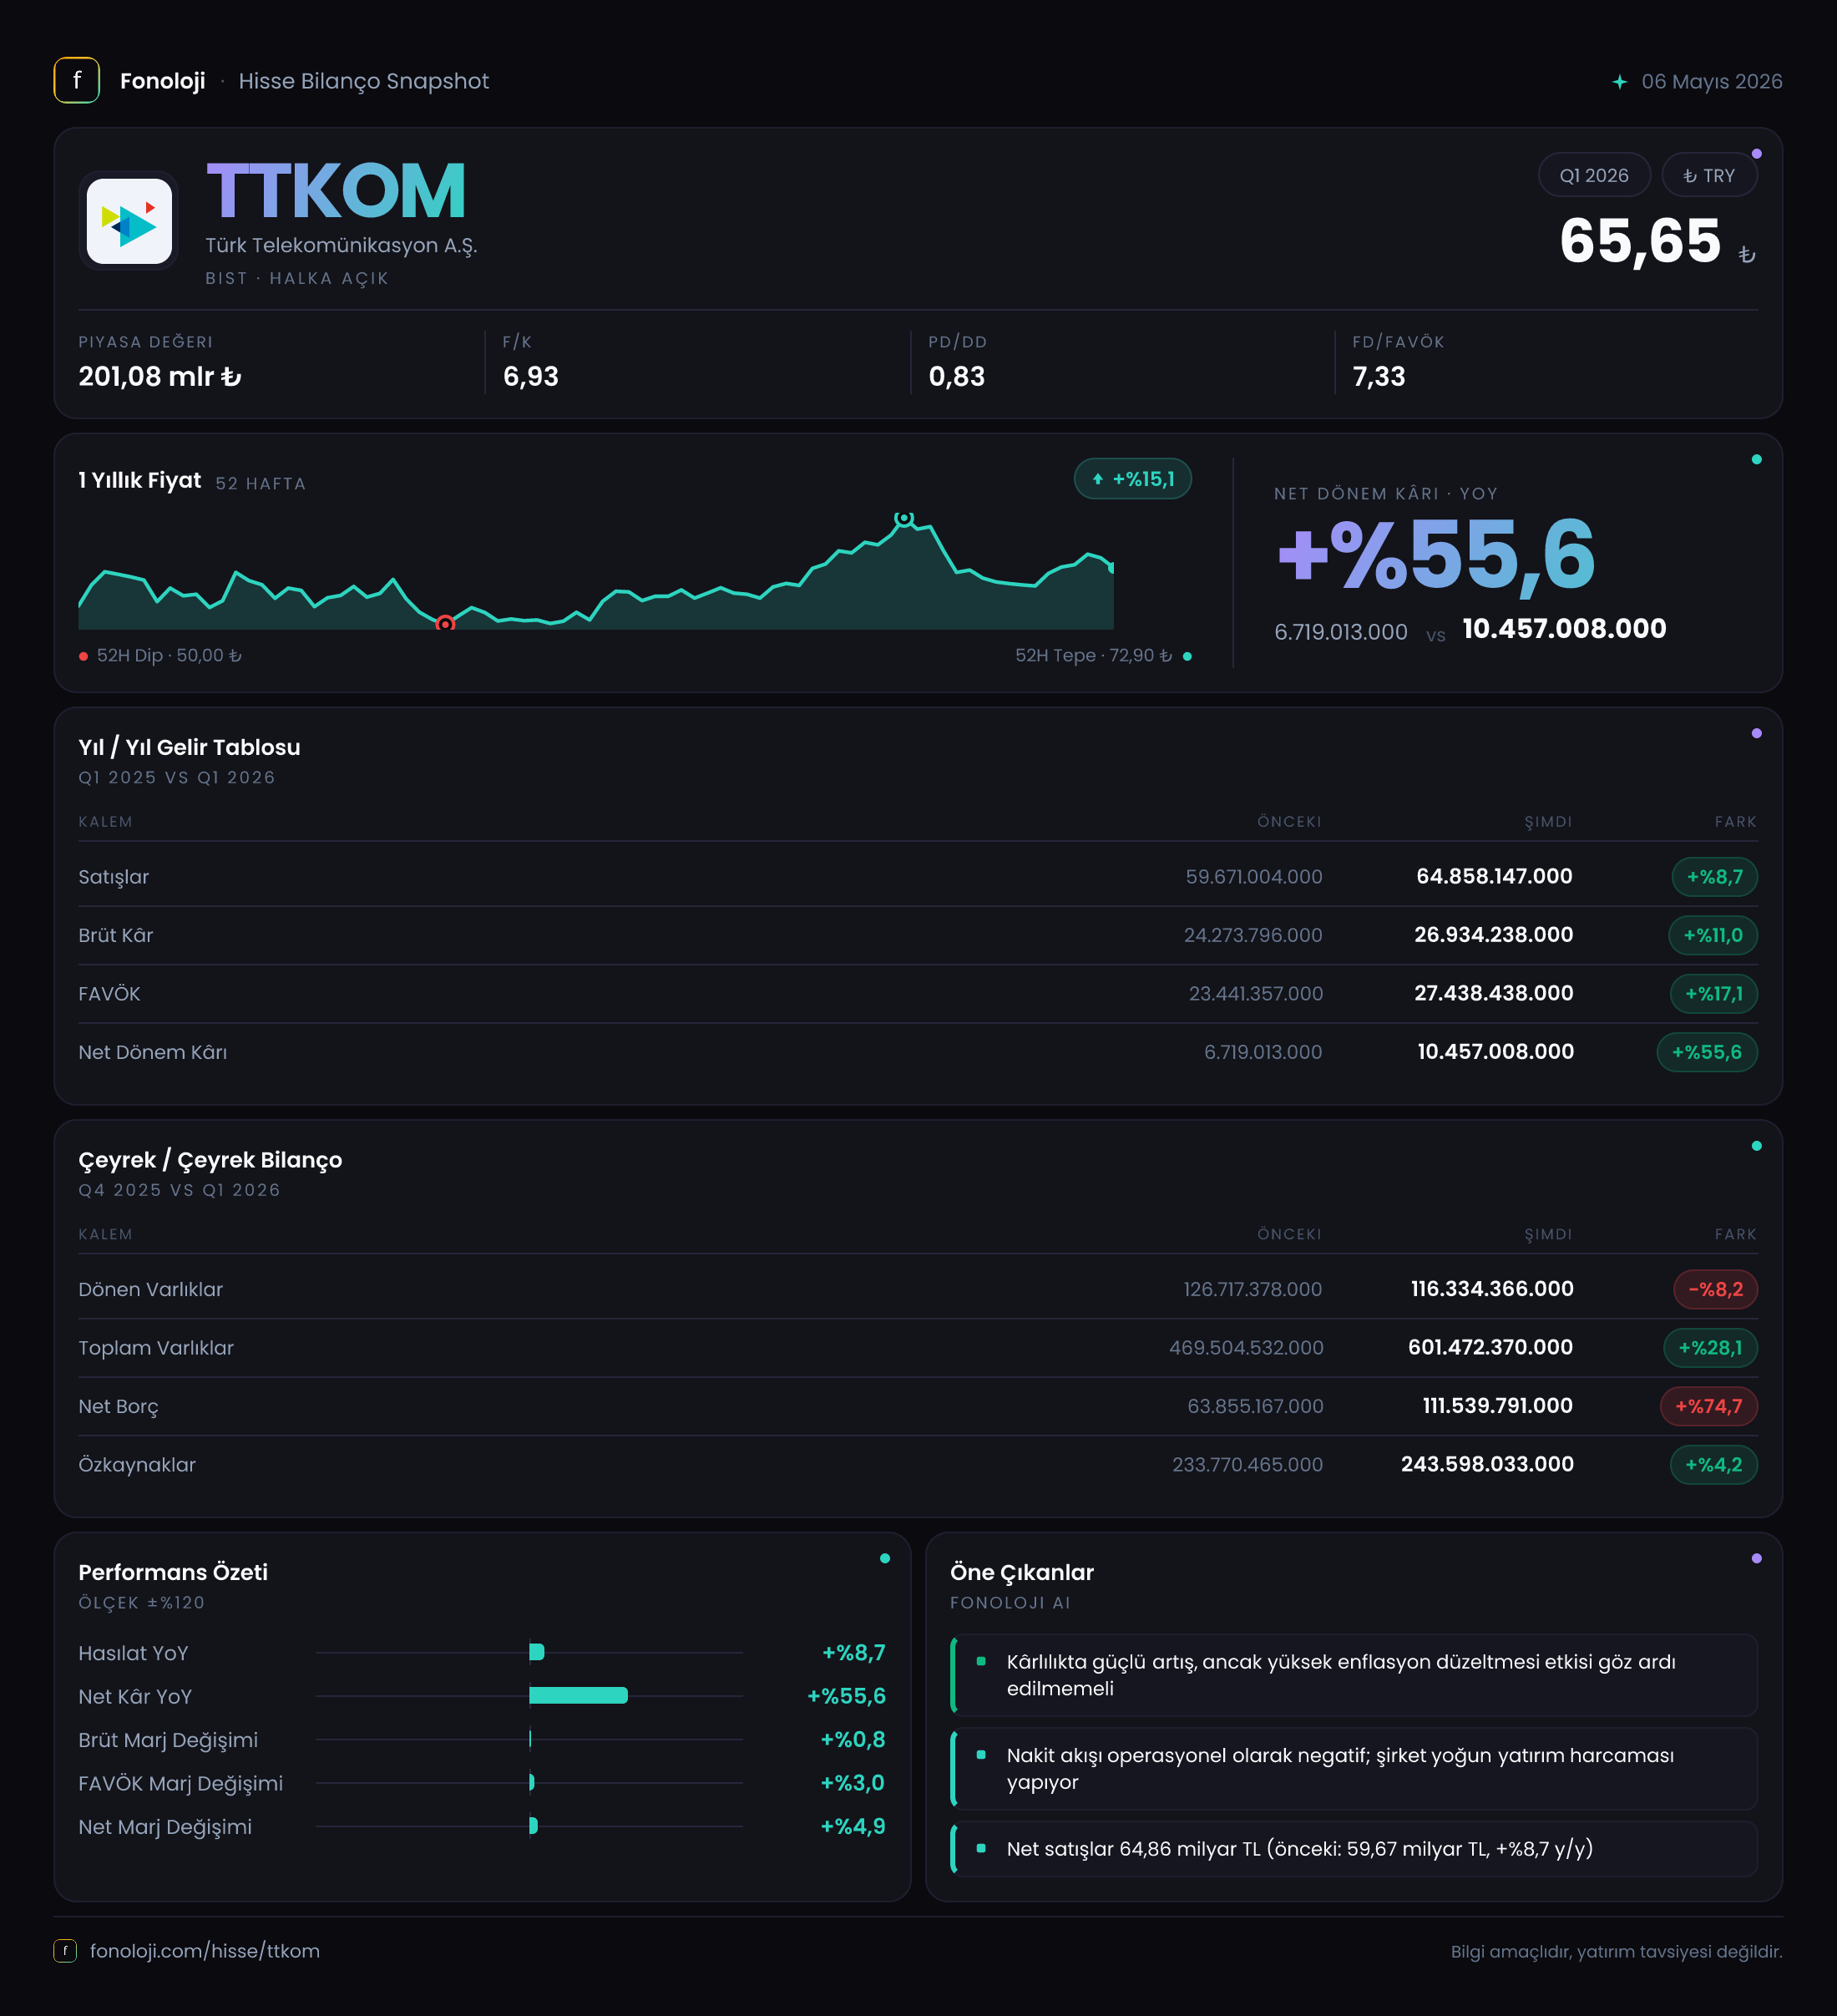Click the +%0,8 value for Brüt Marj Değişimi

[853, 1739]
